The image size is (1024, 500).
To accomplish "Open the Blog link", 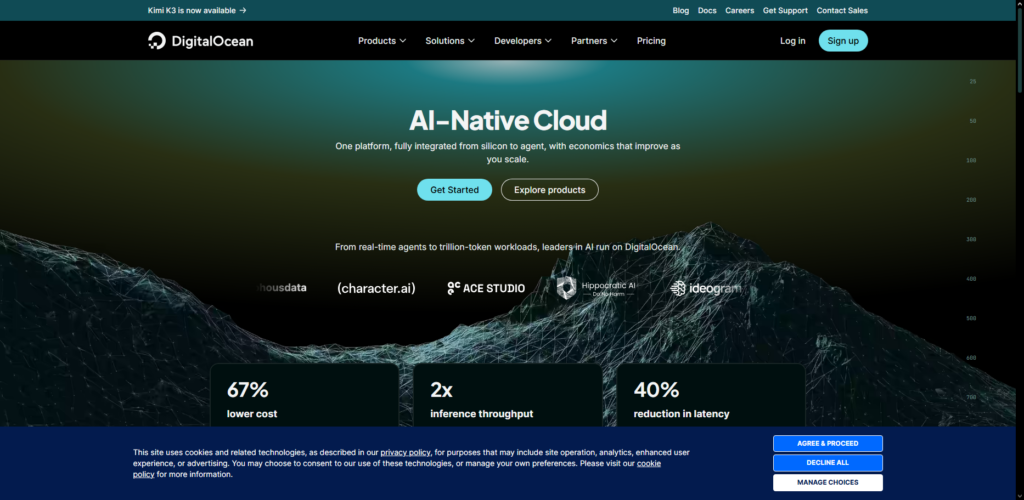I will coord(680,10).
